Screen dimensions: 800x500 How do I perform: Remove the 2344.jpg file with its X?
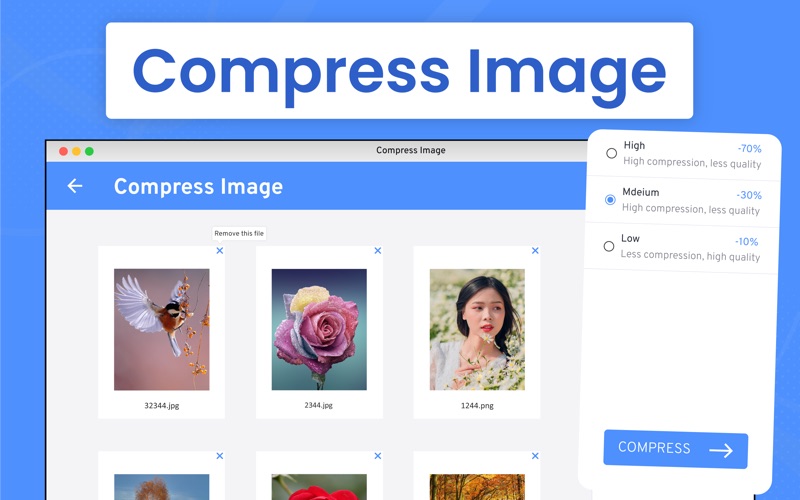click(378, 251)
